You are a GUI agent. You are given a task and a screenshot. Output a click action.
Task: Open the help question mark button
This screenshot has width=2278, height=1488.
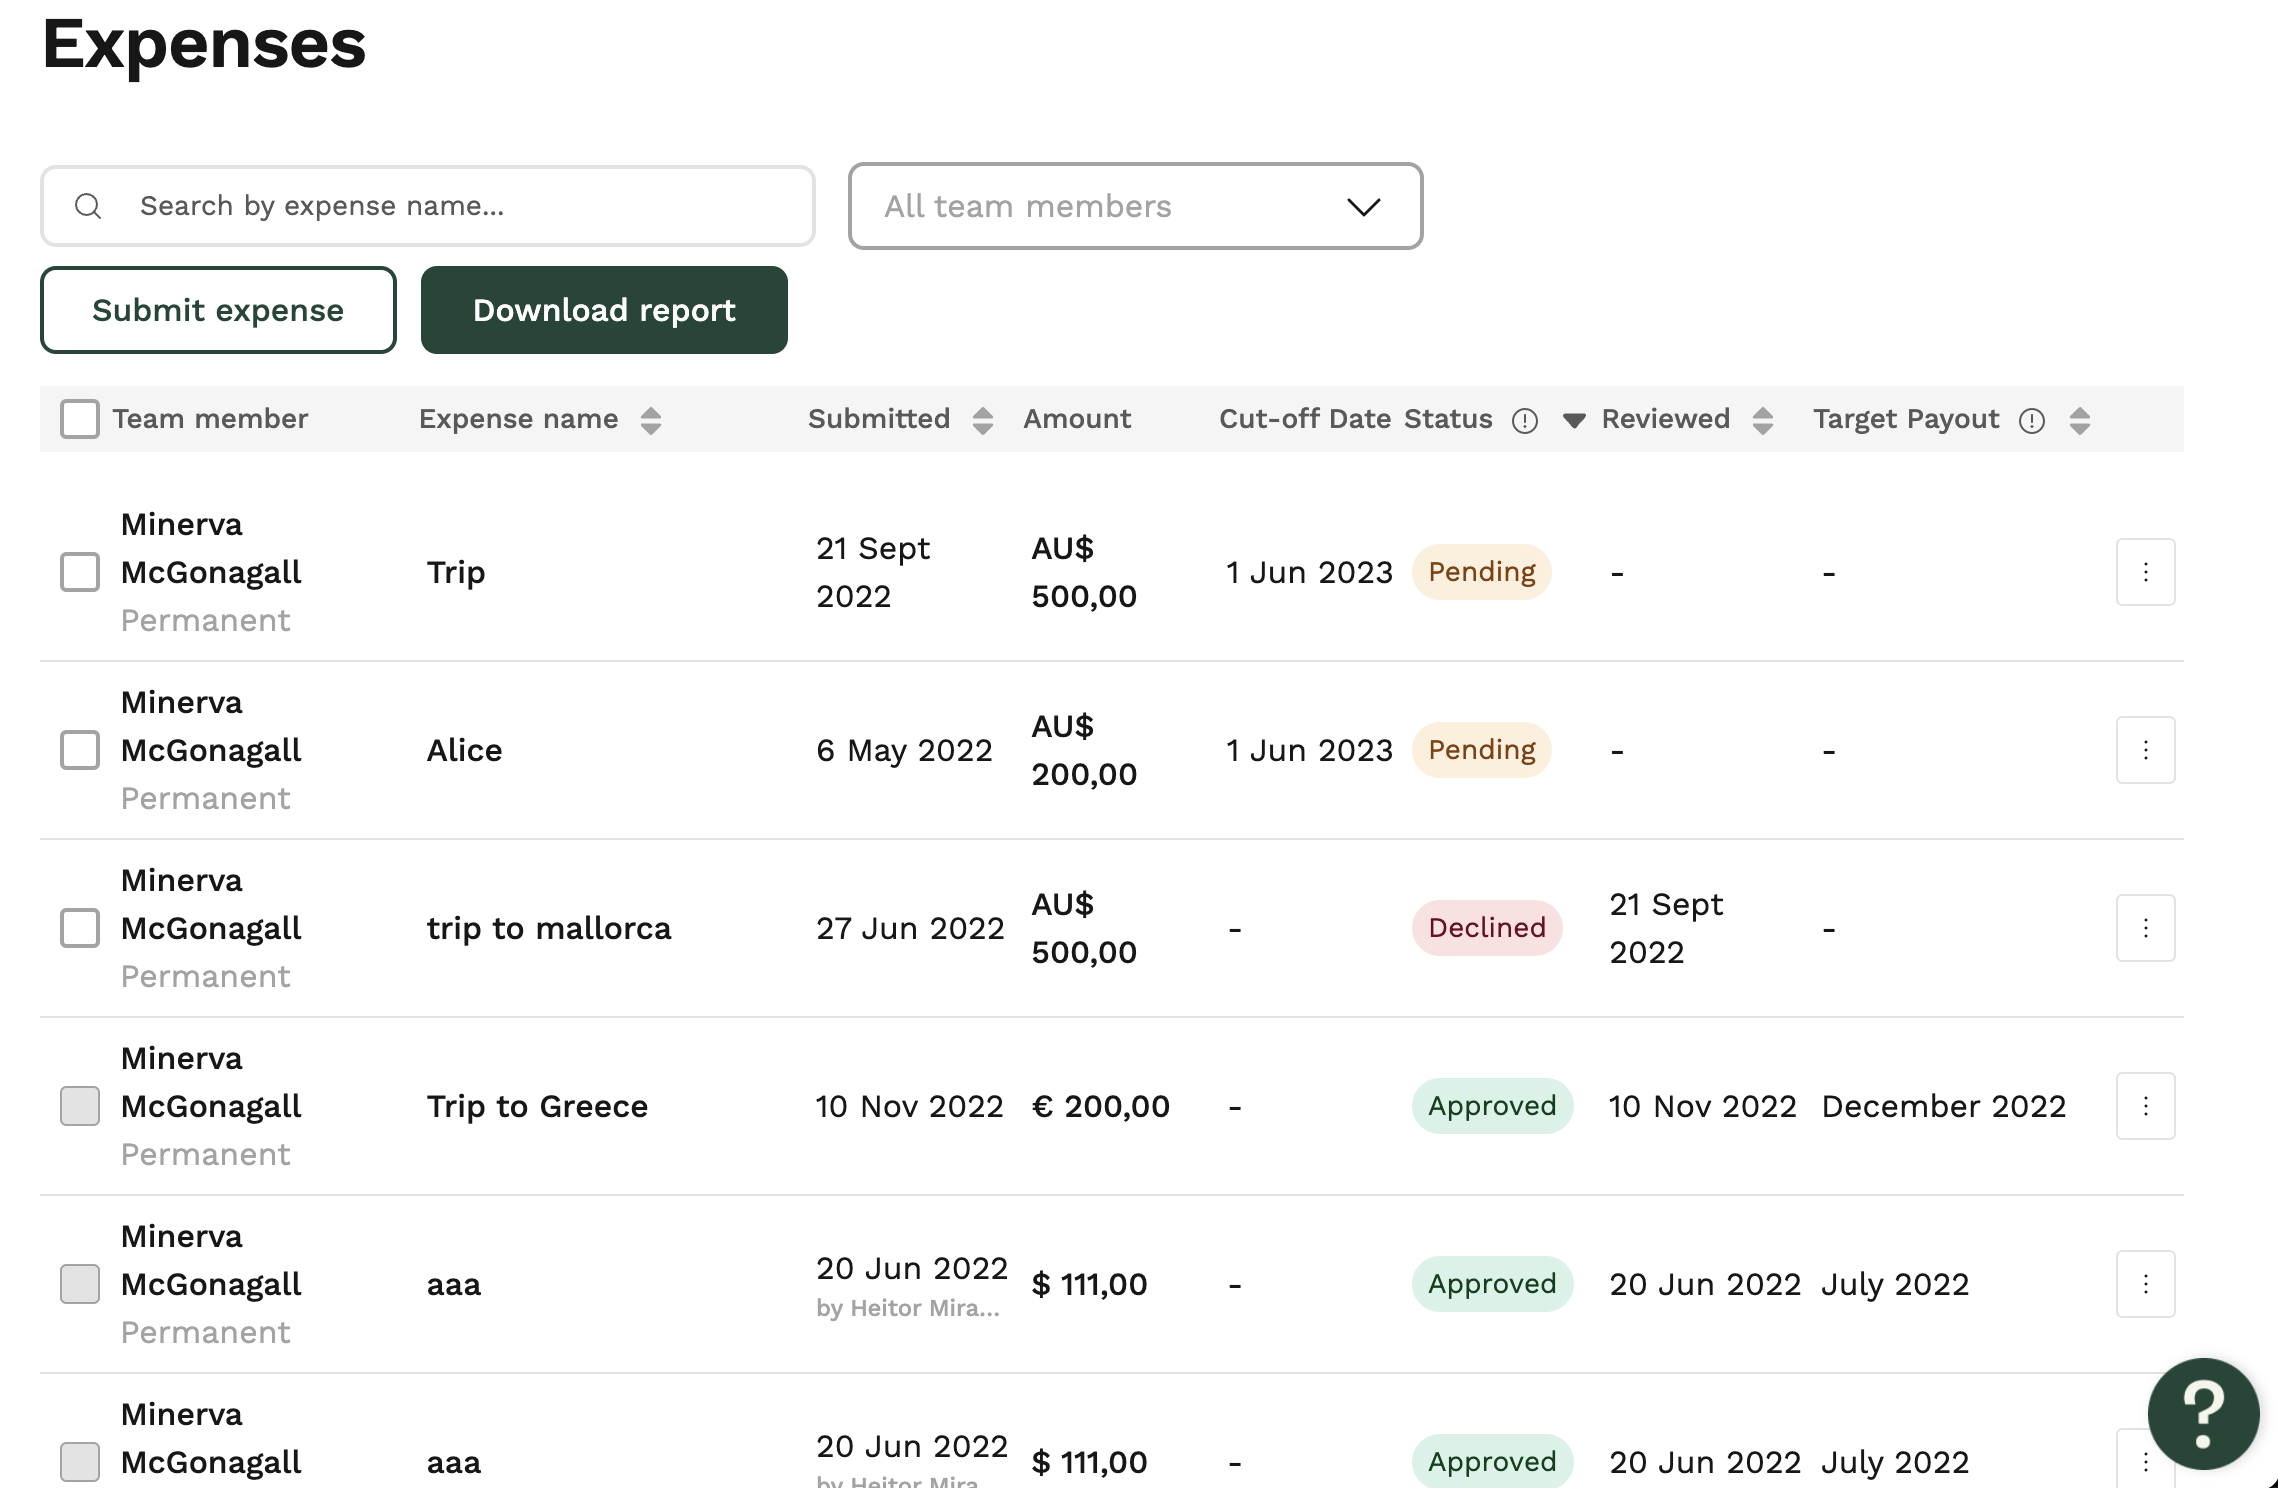(2203, 1414)
